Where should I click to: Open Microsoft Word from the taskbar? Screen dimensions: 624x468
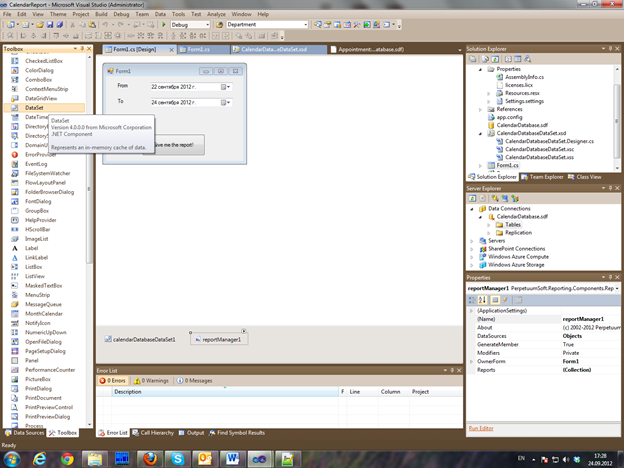click(232, 459)
